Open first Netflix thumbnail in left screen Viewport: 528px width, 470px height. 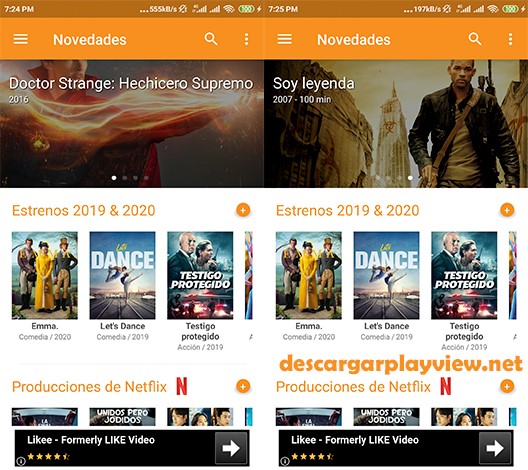point(45,417)
